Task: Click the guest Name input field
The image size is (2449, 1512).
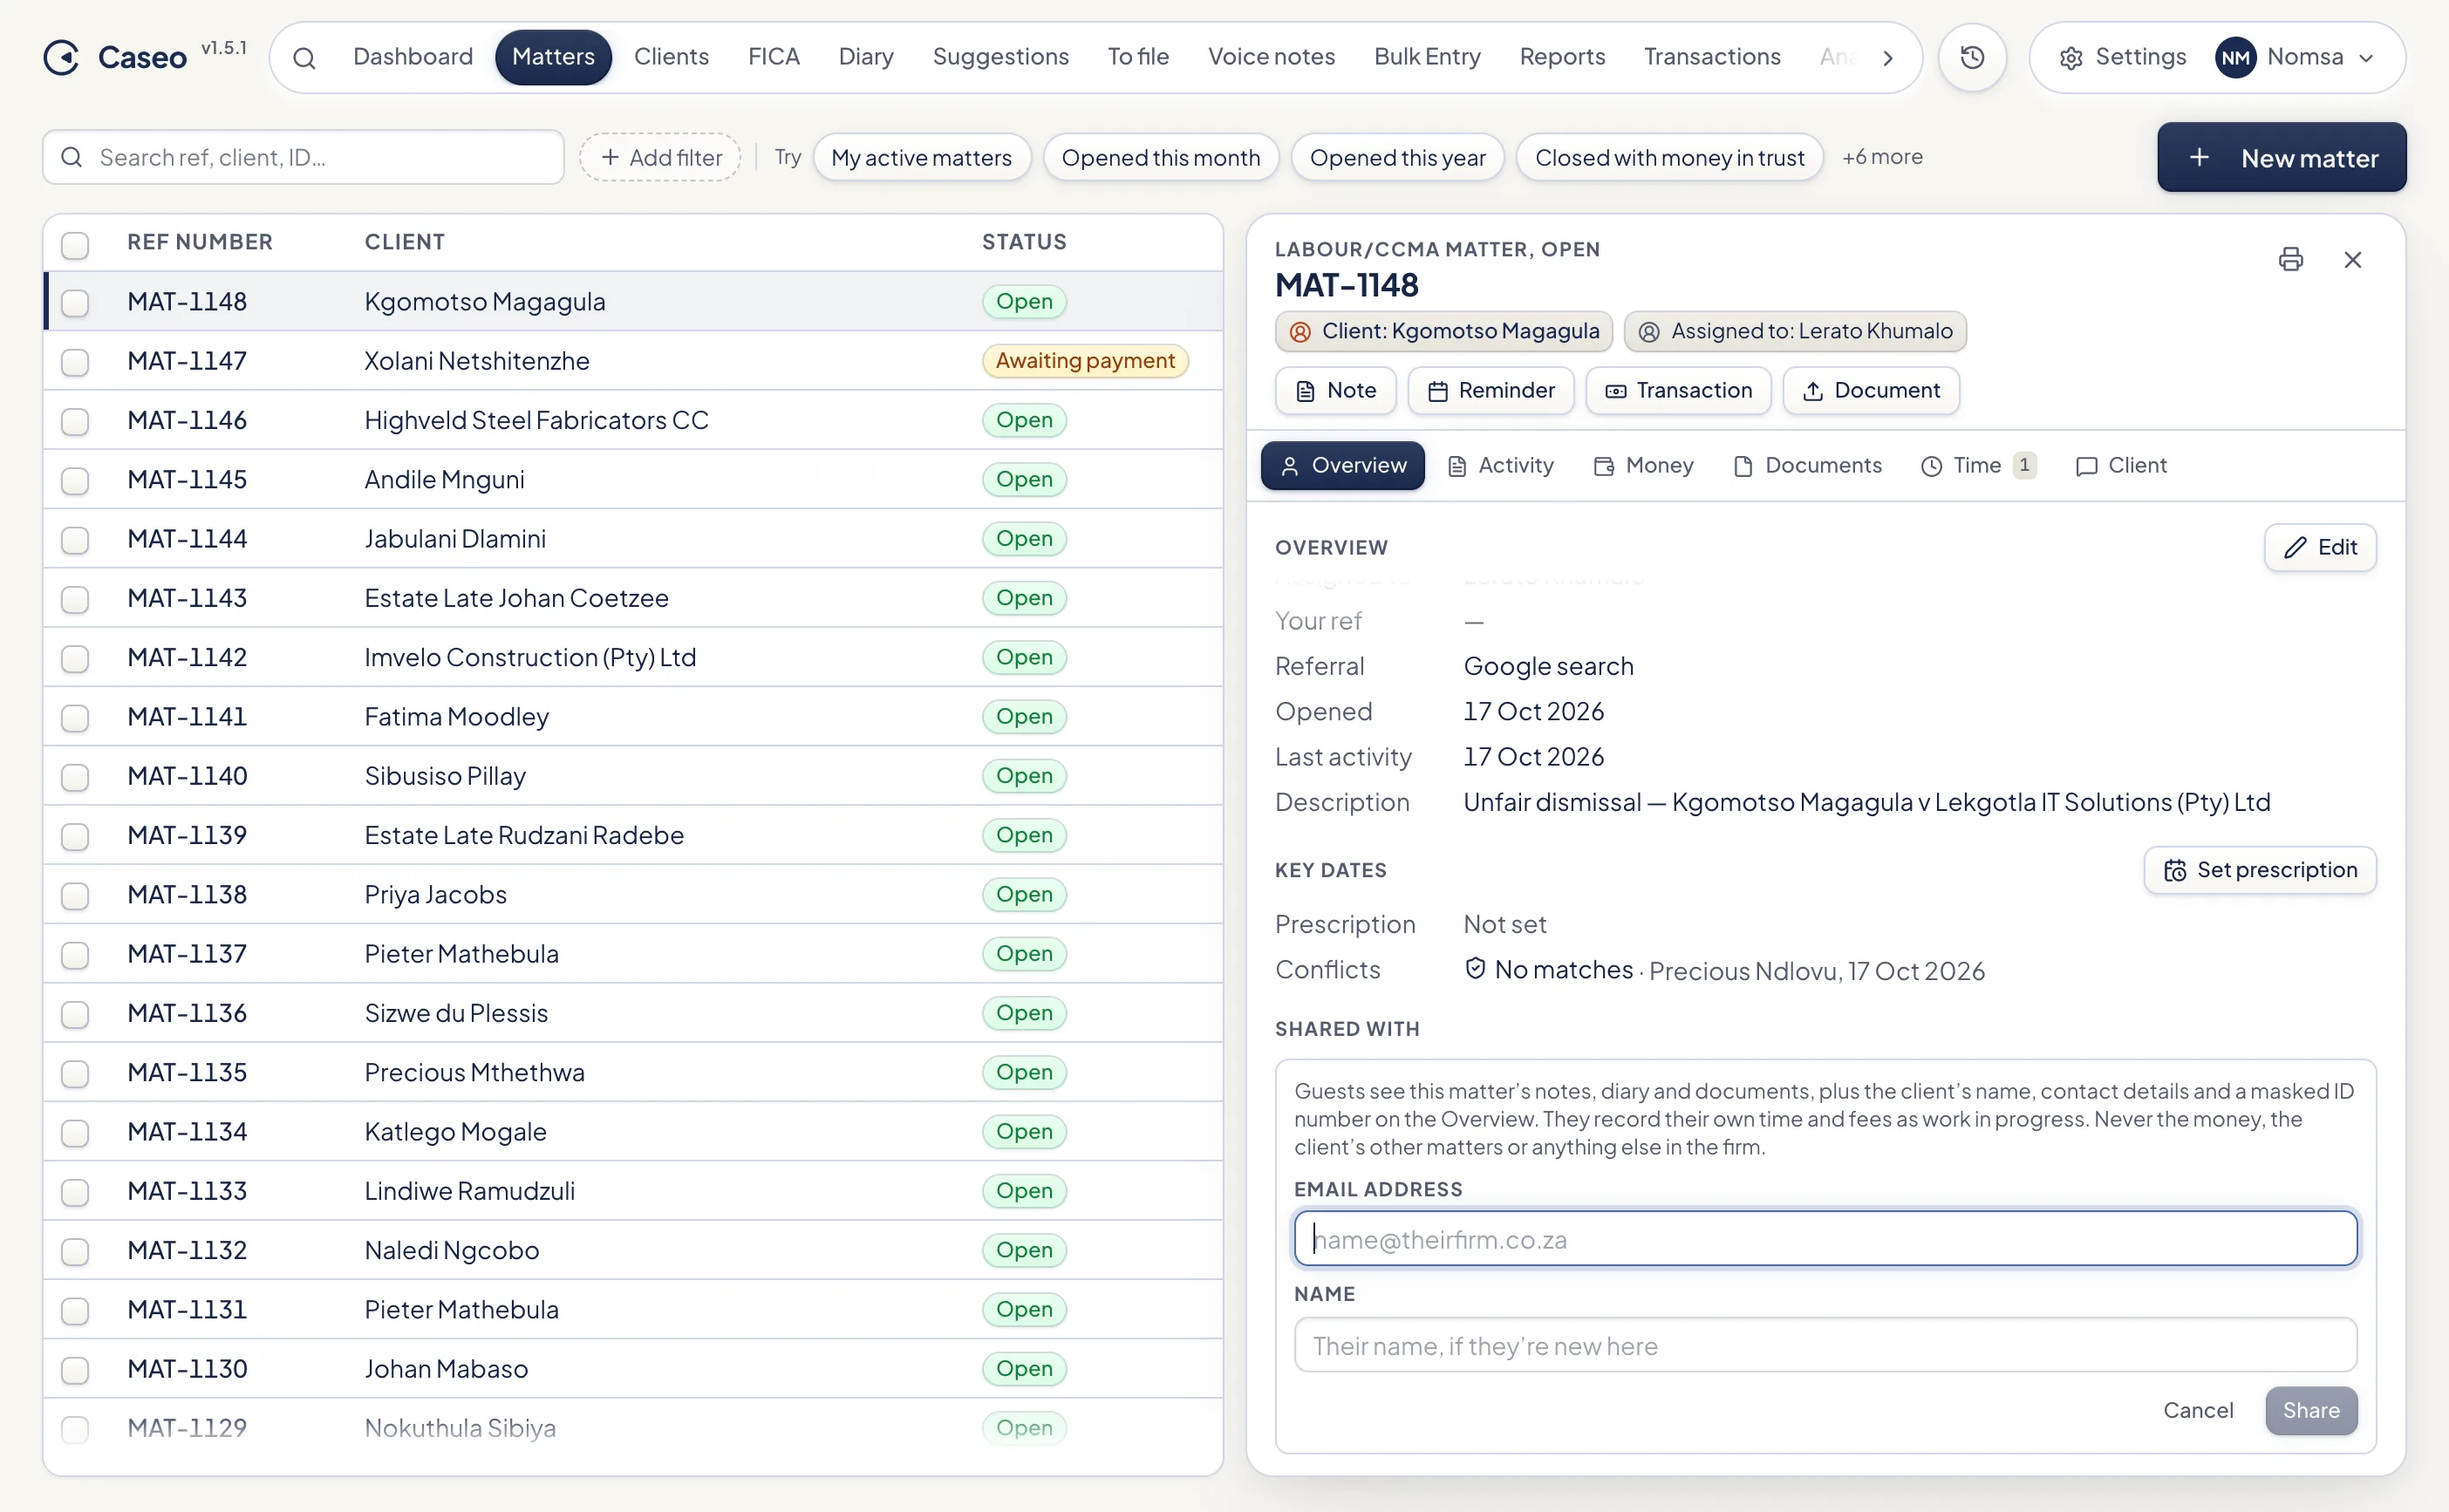Action: (1825, 1345)
